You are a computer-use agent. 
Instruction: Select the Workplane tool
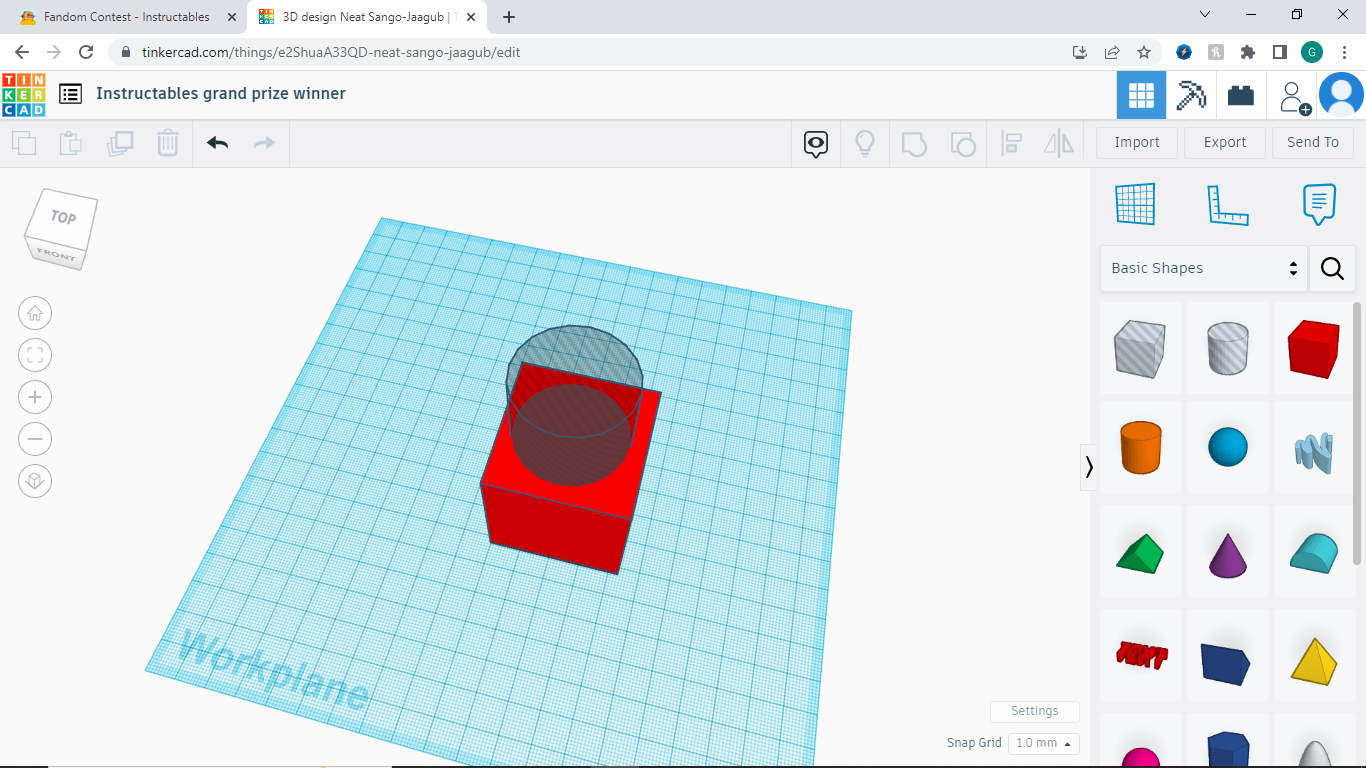(x=1135, y=204)
